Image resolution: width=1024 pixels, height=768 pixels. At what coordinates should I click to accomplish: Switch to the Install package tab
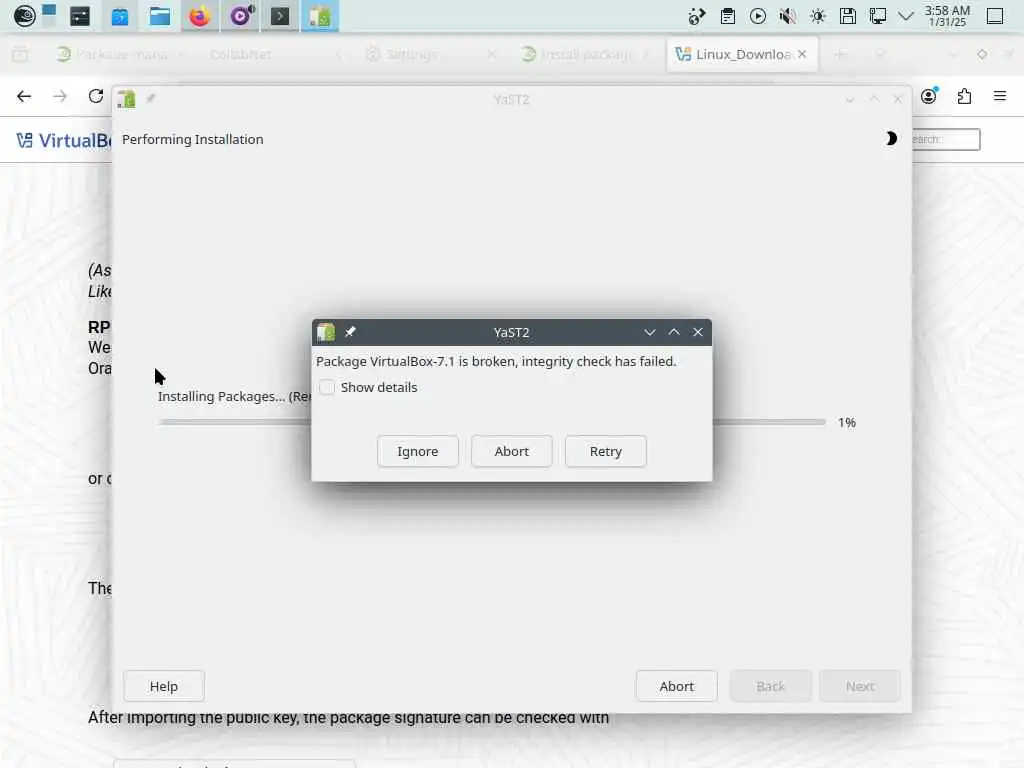pos(585,54)
